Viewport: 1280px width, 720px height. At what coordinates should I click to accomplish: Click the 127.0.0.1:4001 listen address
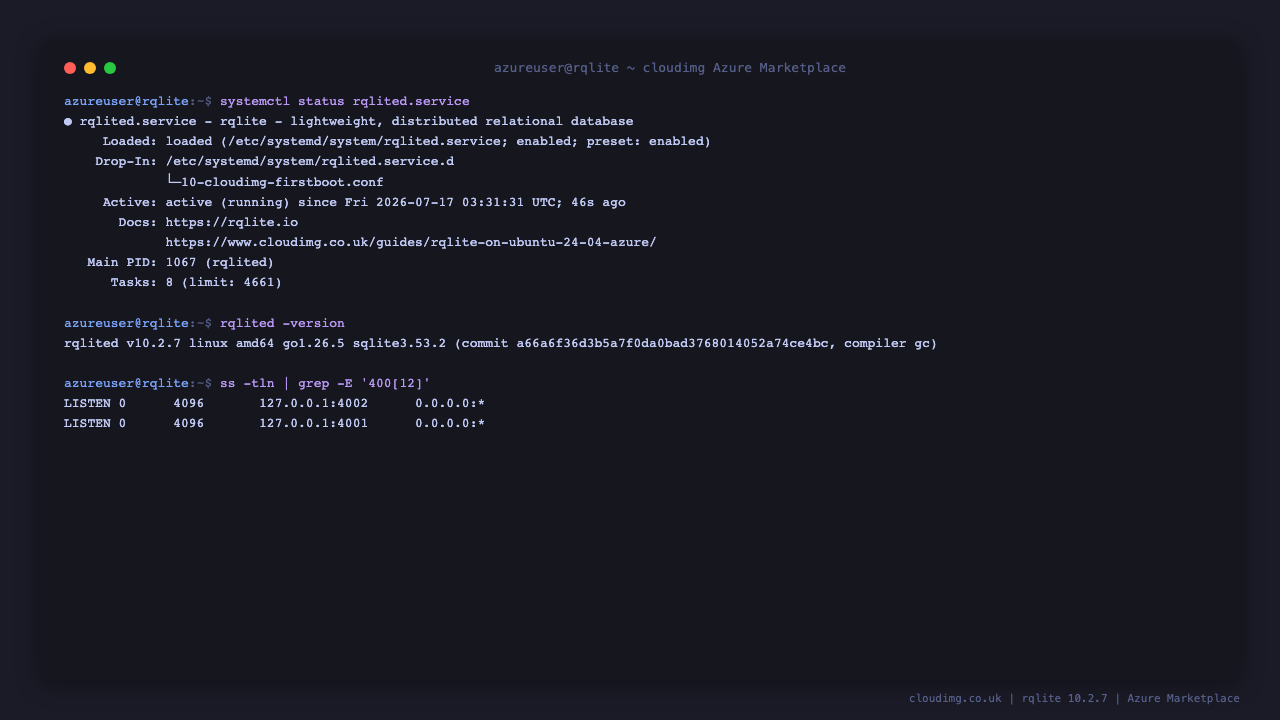point(313,424)
